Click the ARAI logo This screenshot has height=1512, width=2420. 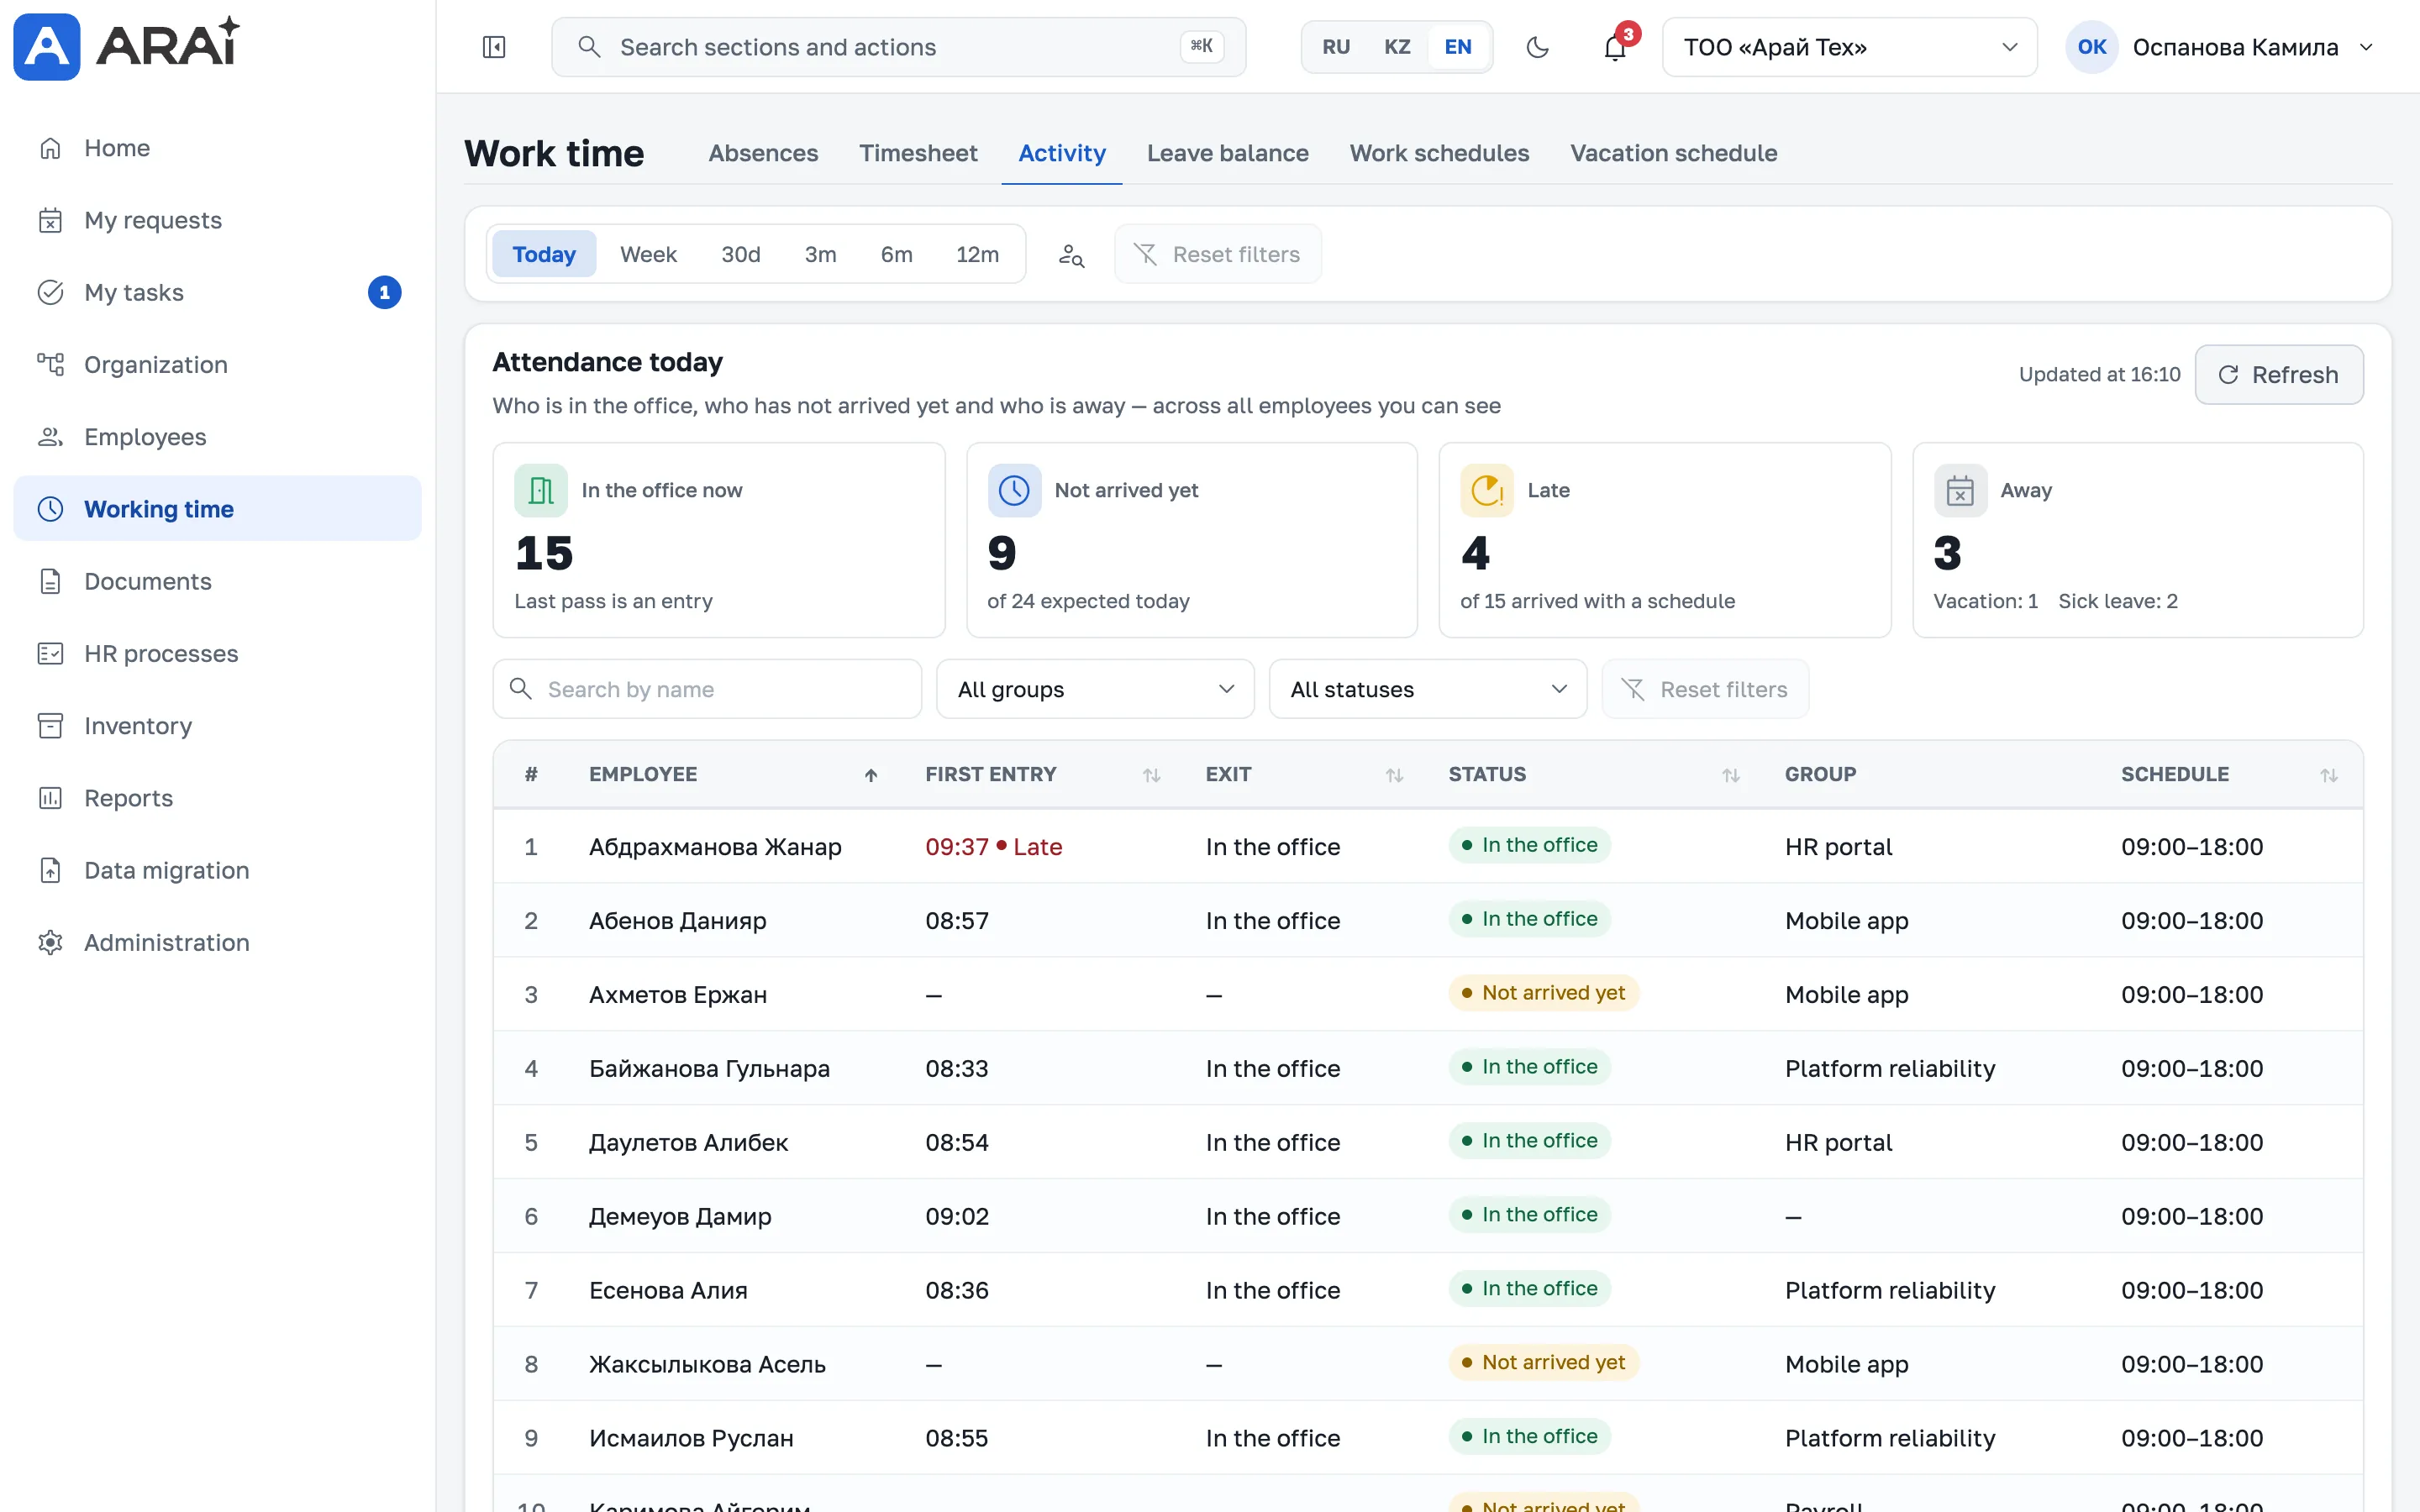point(127,46)
